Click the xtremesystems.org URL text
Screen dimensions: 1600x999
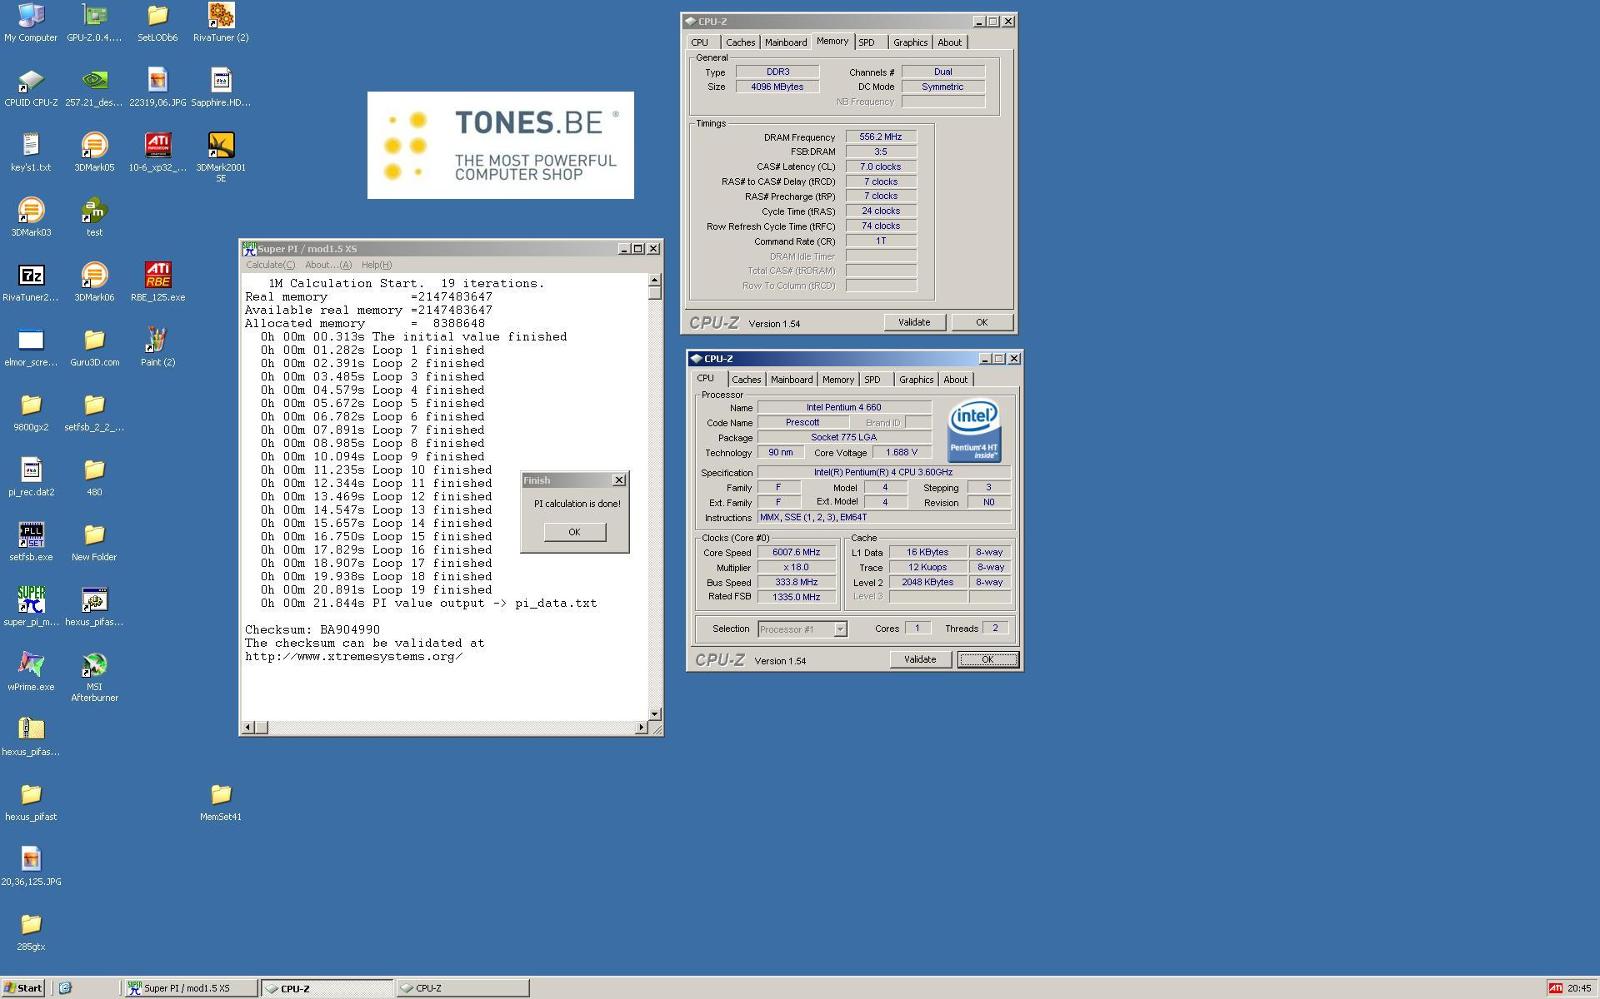pos(353,657)
